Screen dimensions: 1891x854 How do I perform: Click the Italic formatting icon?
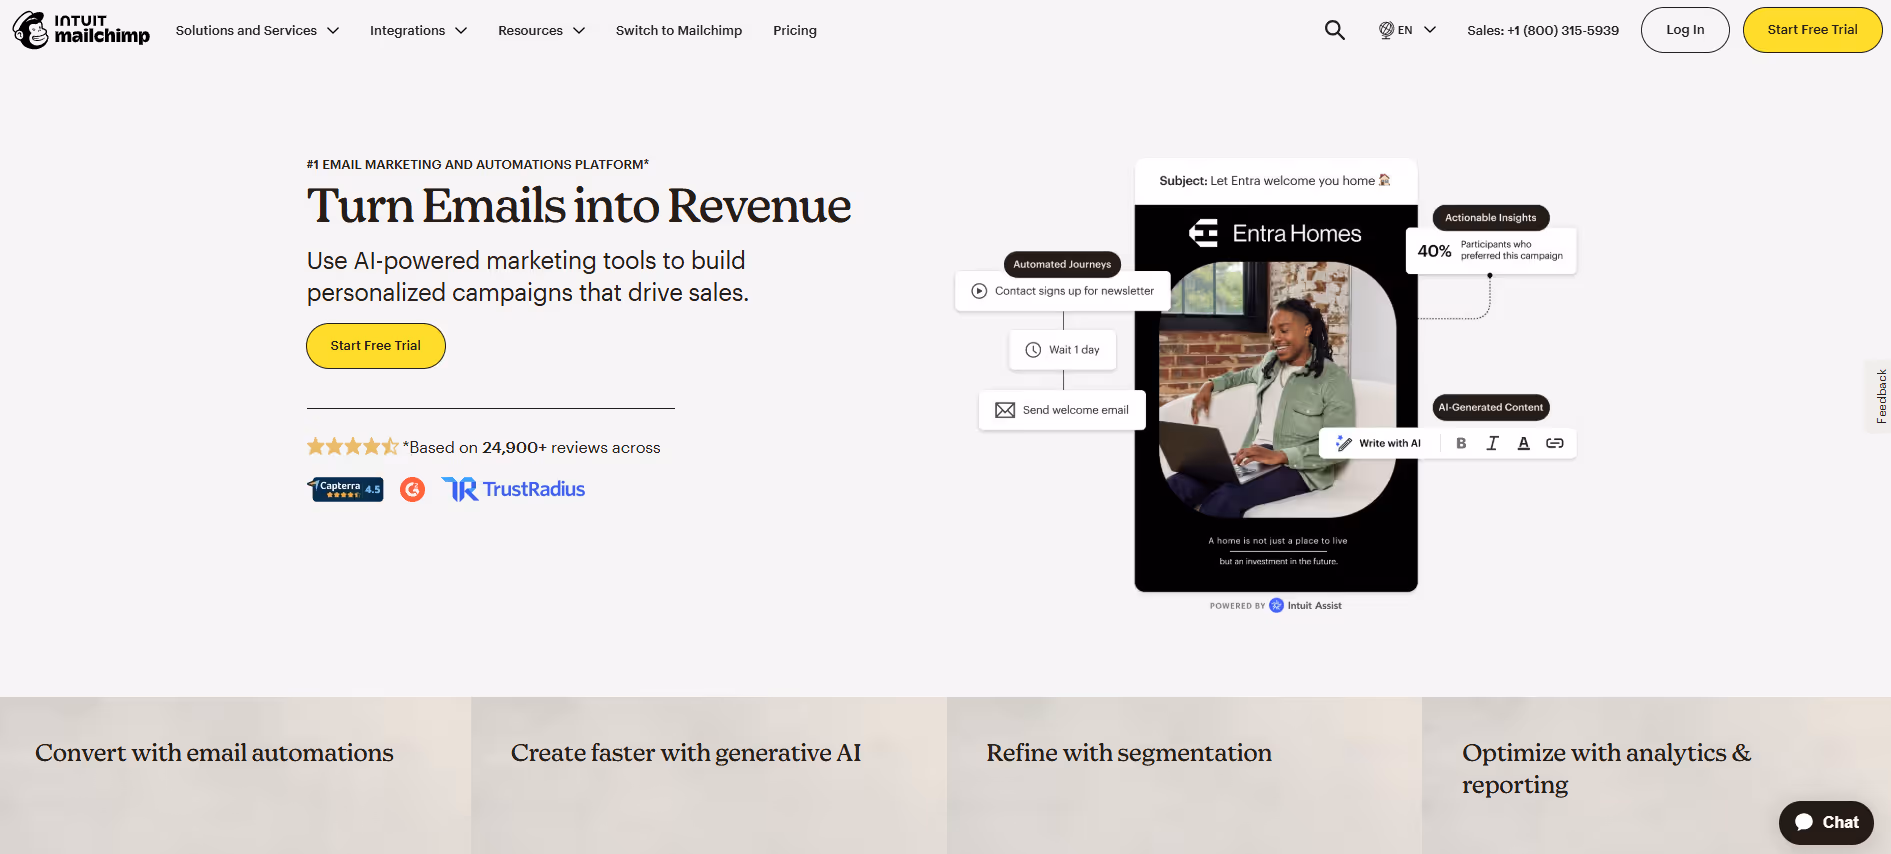[x=1492, y=443]
